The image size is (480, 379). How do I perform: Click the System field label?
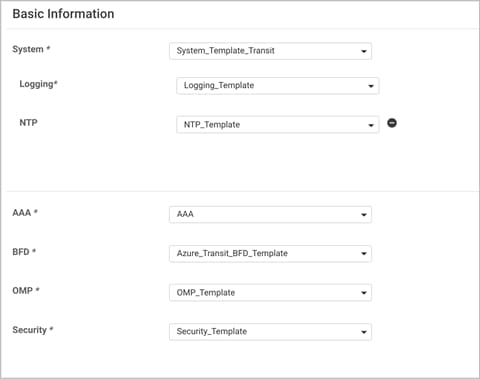[x=31, y=49]
